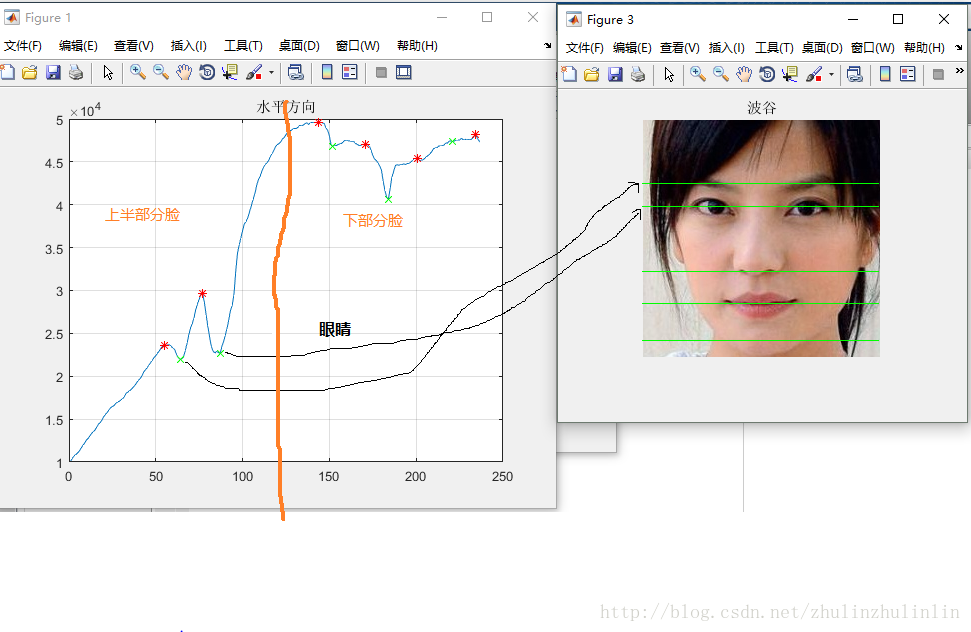The width and height of the screenshot is (971, 632).
Task: Open 编辑(E) menu in Figure 3
Action: coord(632,48)
